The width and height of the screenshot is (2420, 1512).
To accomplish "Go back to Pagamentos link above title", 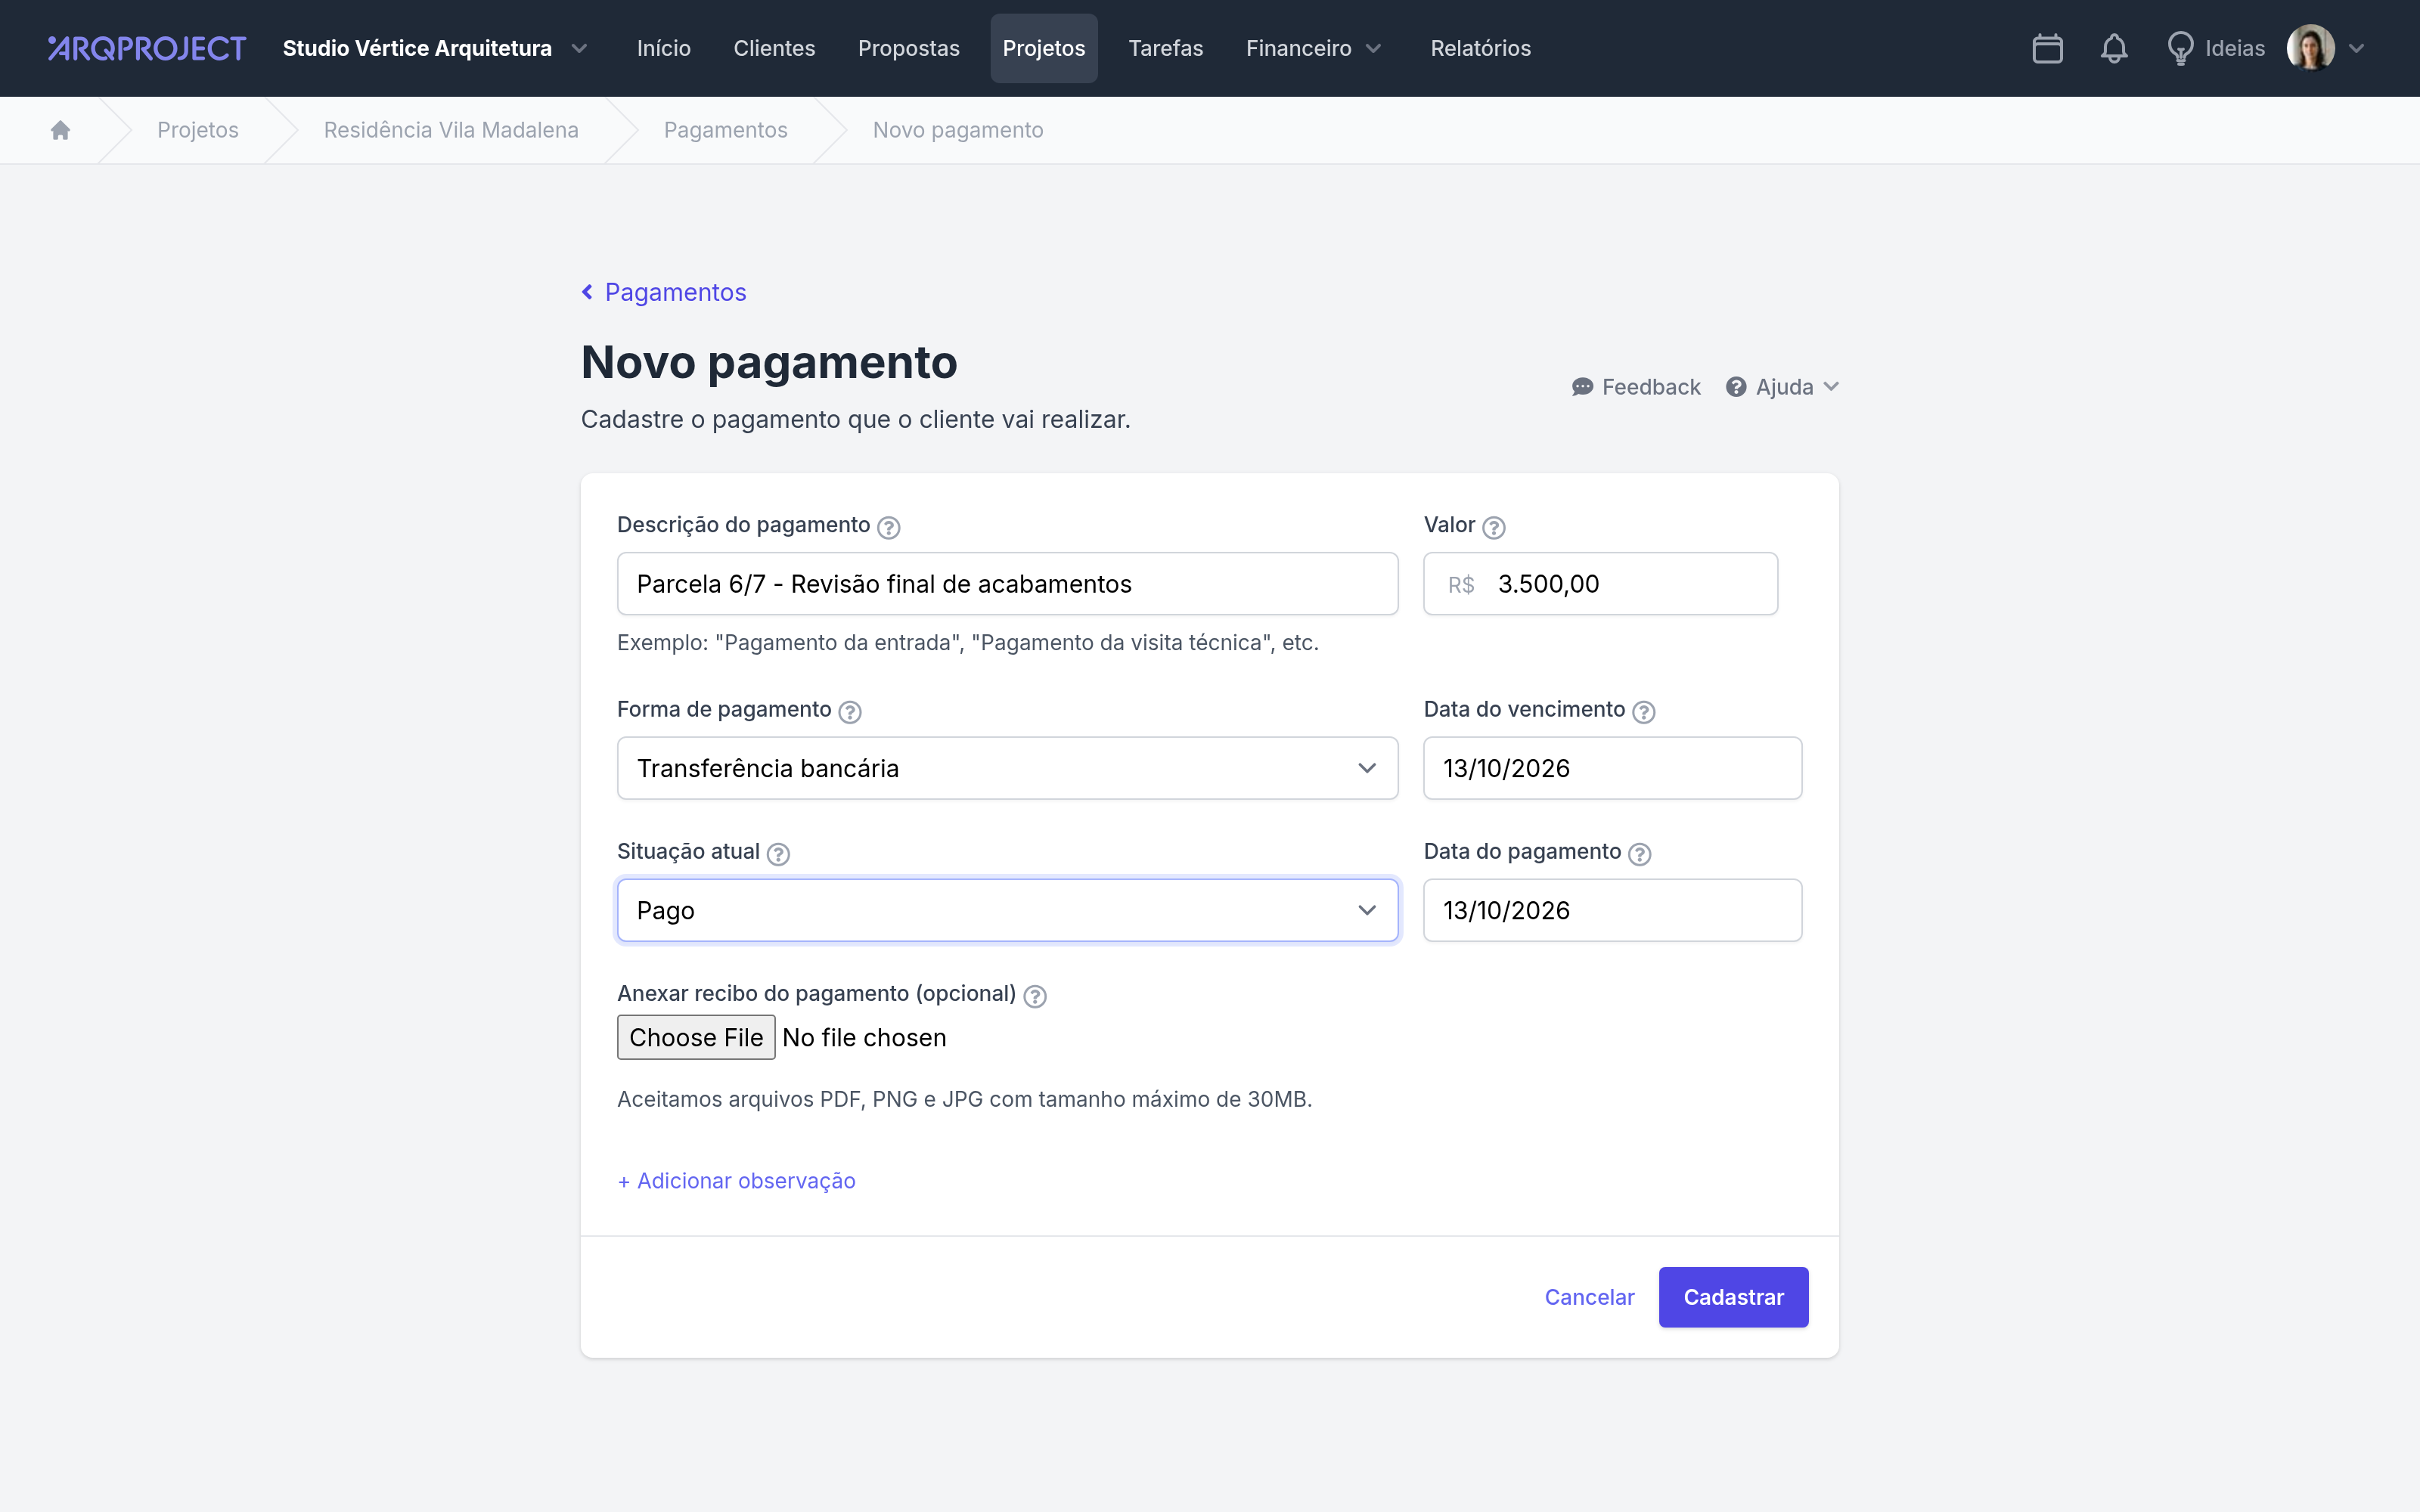I will point(664,292).
